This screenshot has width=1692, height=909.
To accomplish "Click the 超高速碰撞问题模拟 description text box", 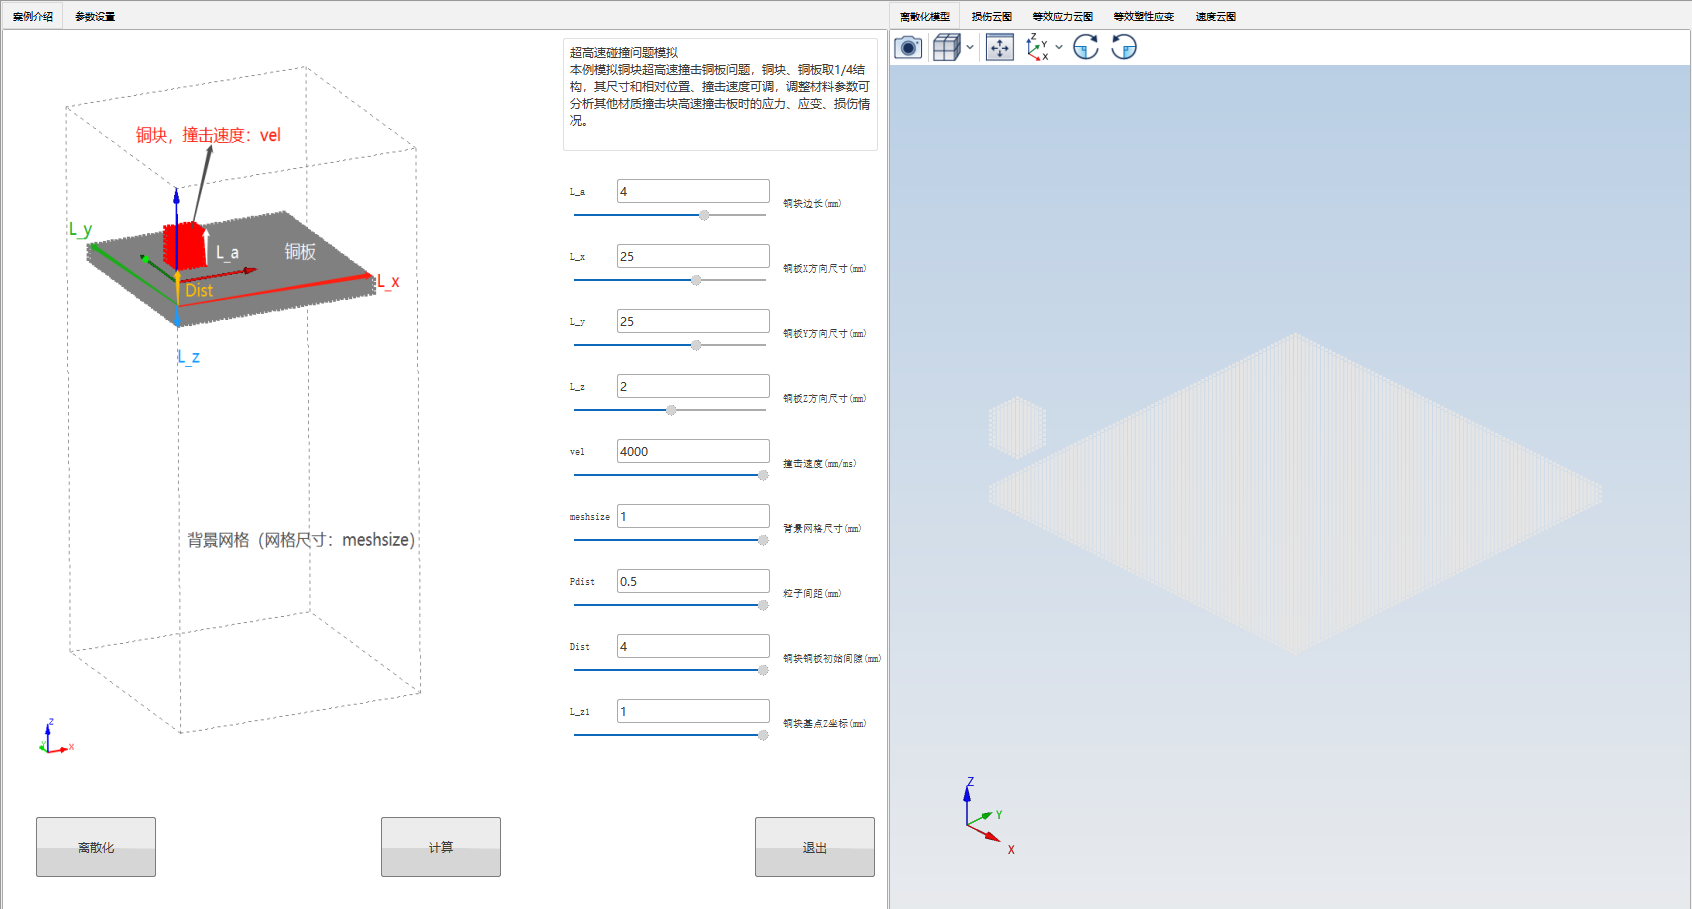I will tap(720, 94).
